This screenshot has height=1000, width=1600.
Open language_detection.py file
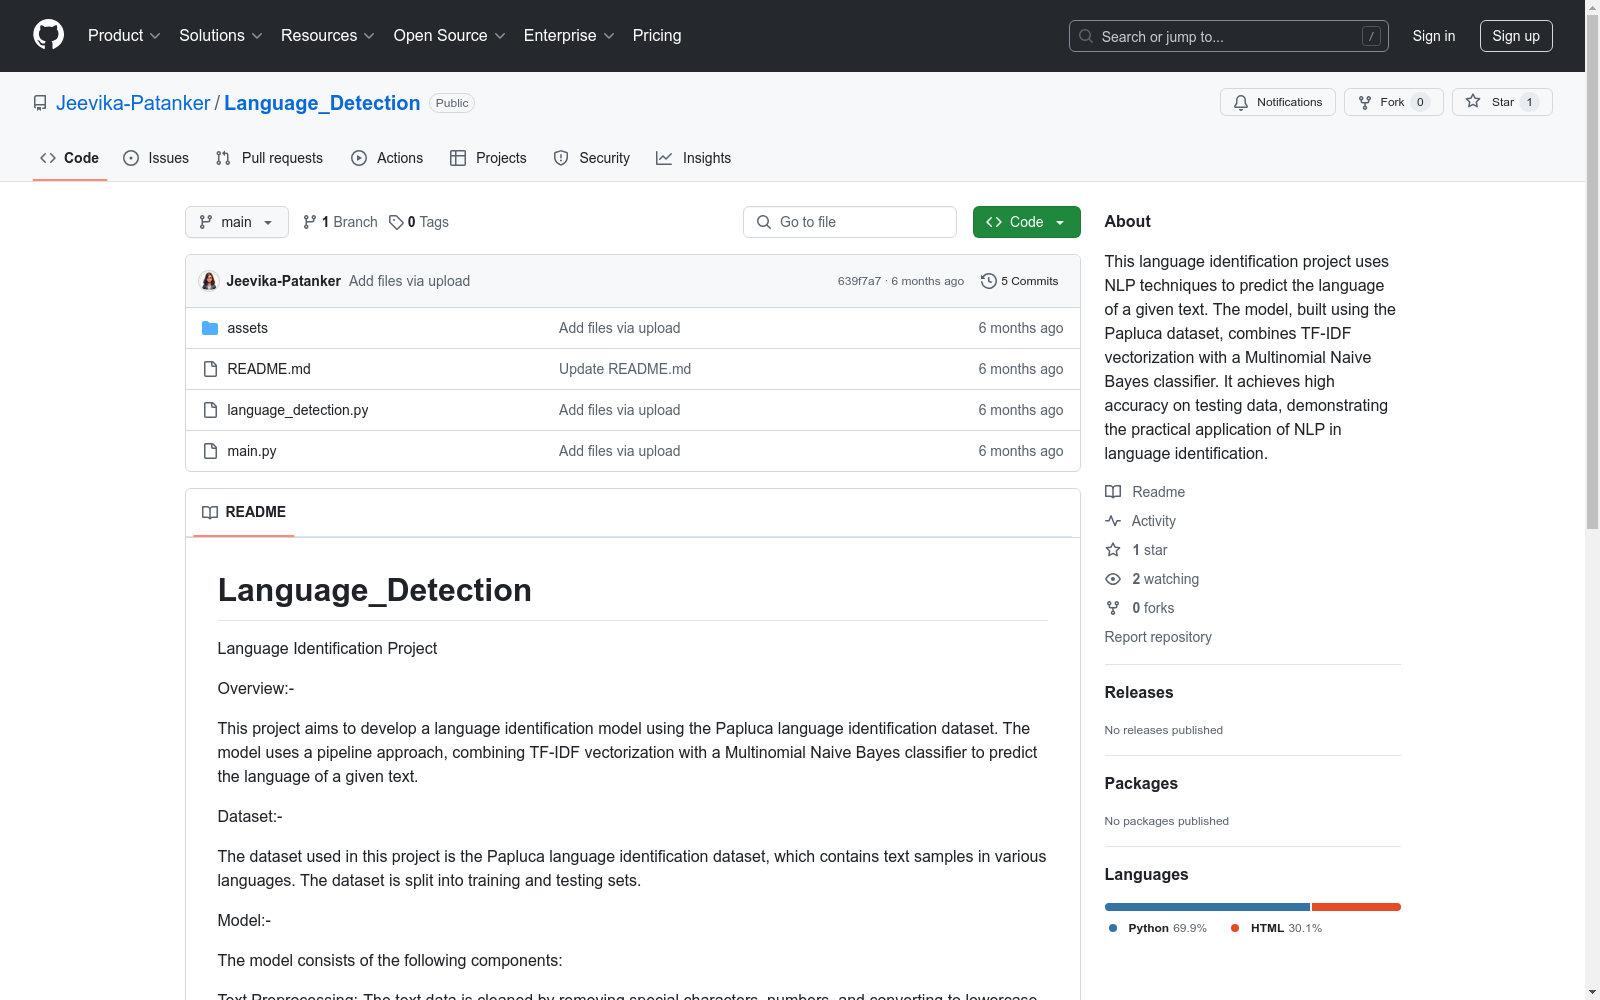[x=298, y=410]
